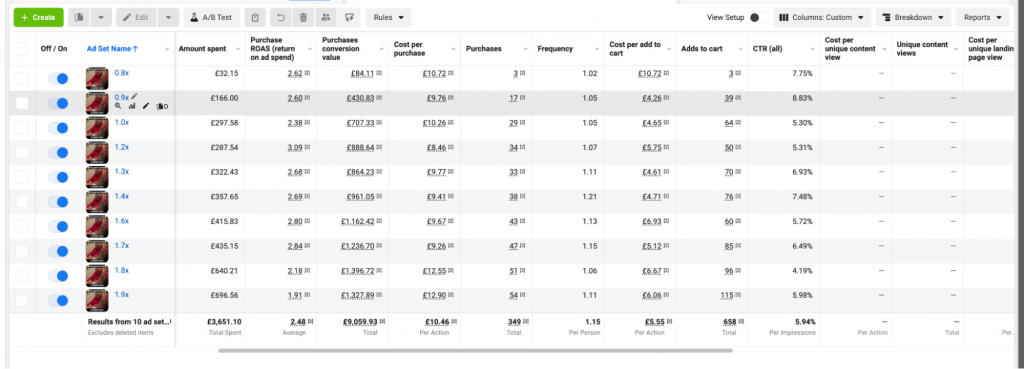Tick the checkbox for the 1.2x row

[x=22, y=153]
